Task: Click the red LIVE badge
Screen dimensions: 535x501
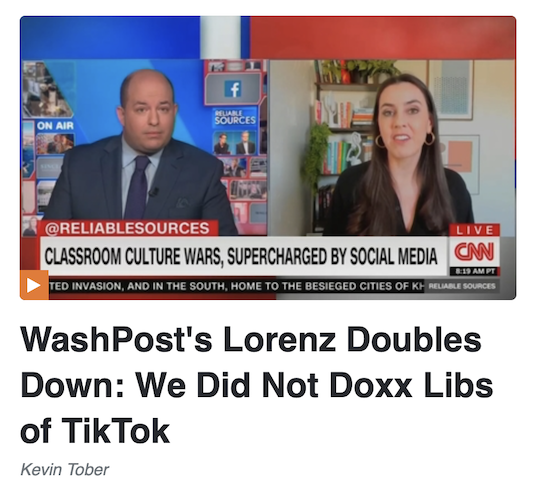Action: pyautogui.click(x=475, y=230)
